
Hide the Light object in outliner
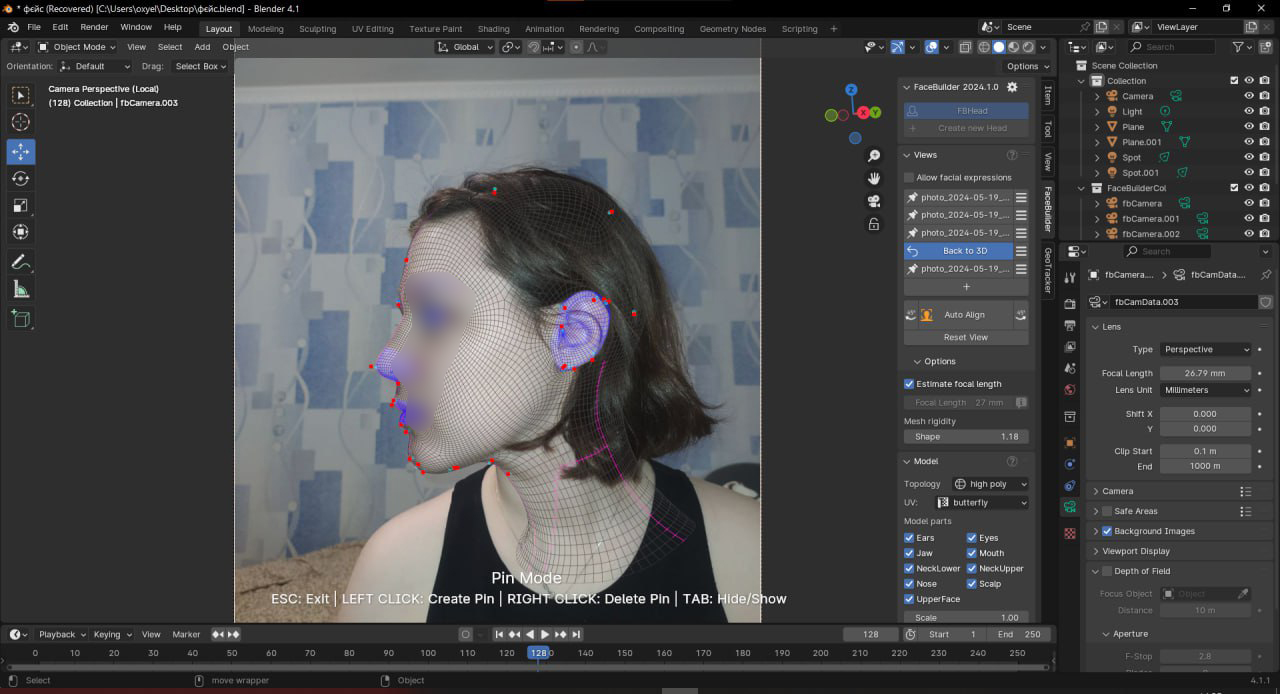(x=1249, y=112)
